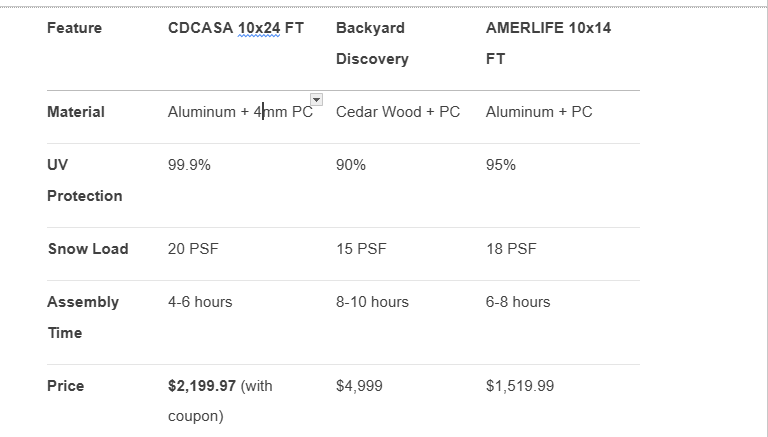The height and width of the screenshot is (437, 768).
Task: Click the bold "$2,199.97" price text
Action: click(x=202, y=386)
